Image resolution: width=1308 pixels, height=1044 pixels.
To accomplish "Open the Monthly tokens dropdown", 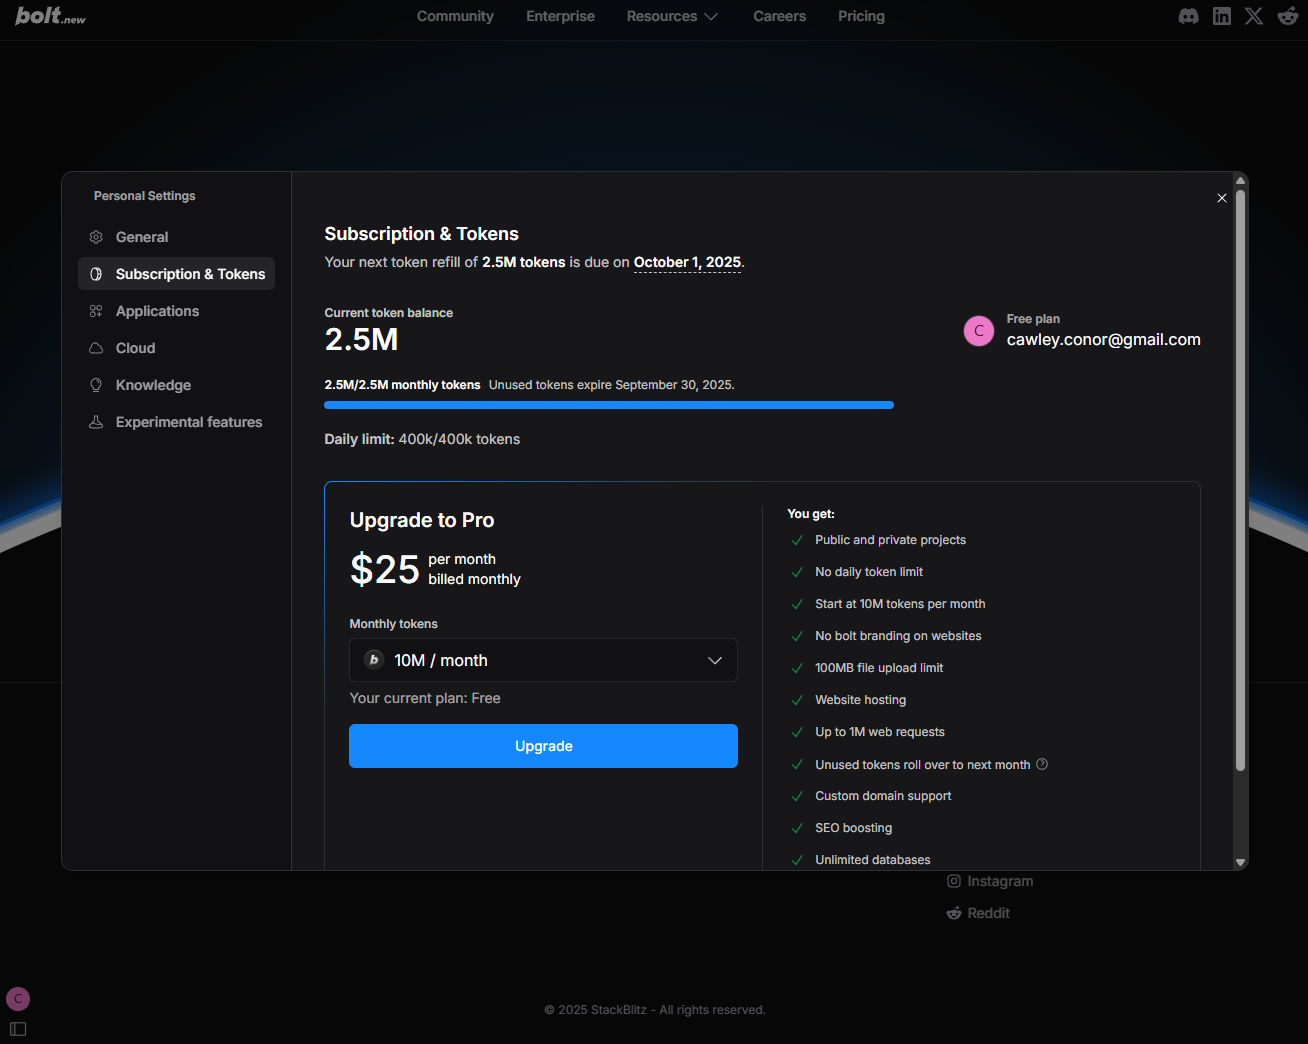I will click(x=543, y=660).
